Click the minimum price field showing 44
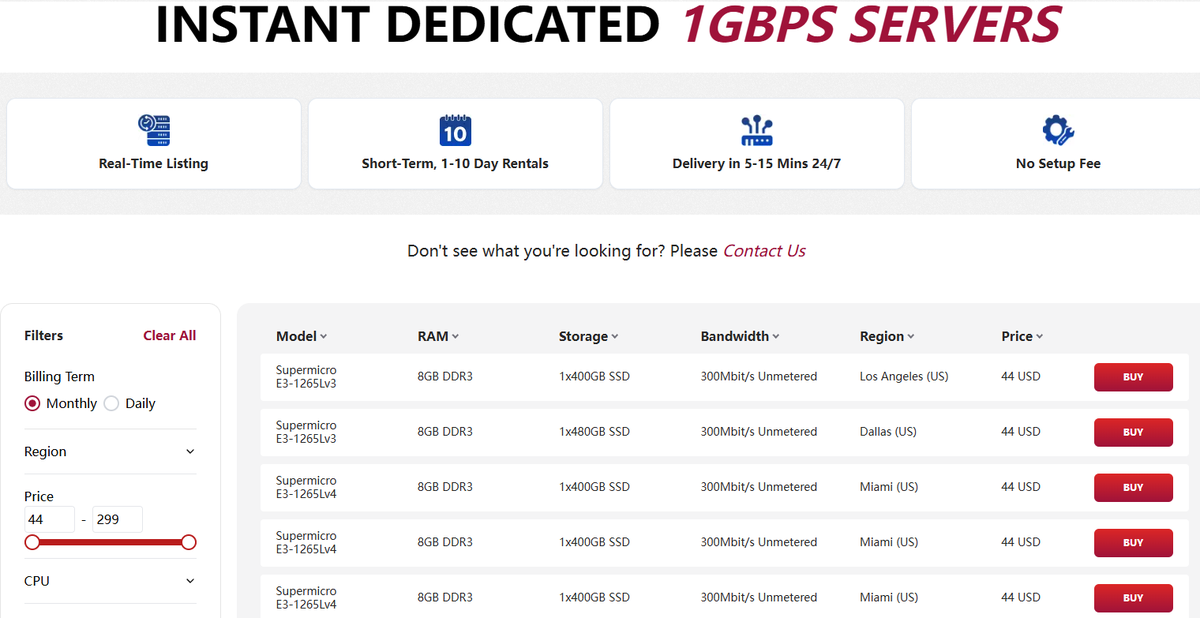 49,520
